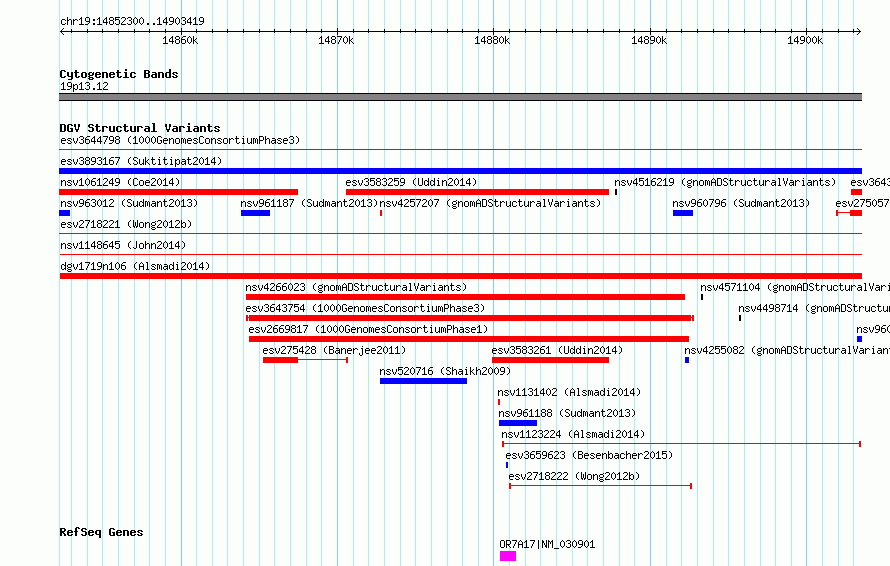Click the DGV Structural Variants track title

pos(140,128)
